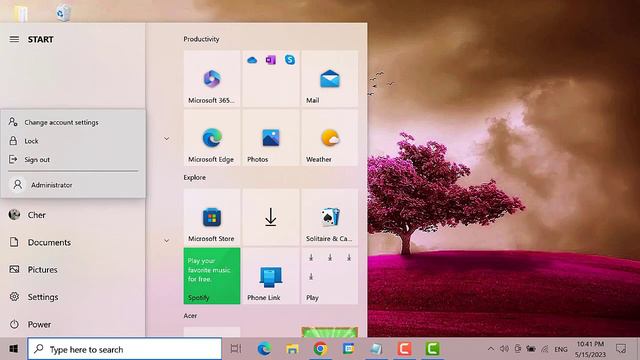Click the download arrow tile in Explore
Image resolution: width=640 pixels, height=360 pixels.
tap(271, 217)
